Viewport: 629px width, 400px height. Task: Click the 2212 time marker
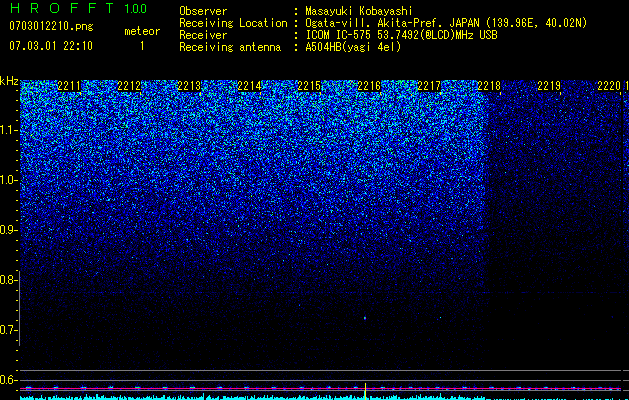coord(129,86)
